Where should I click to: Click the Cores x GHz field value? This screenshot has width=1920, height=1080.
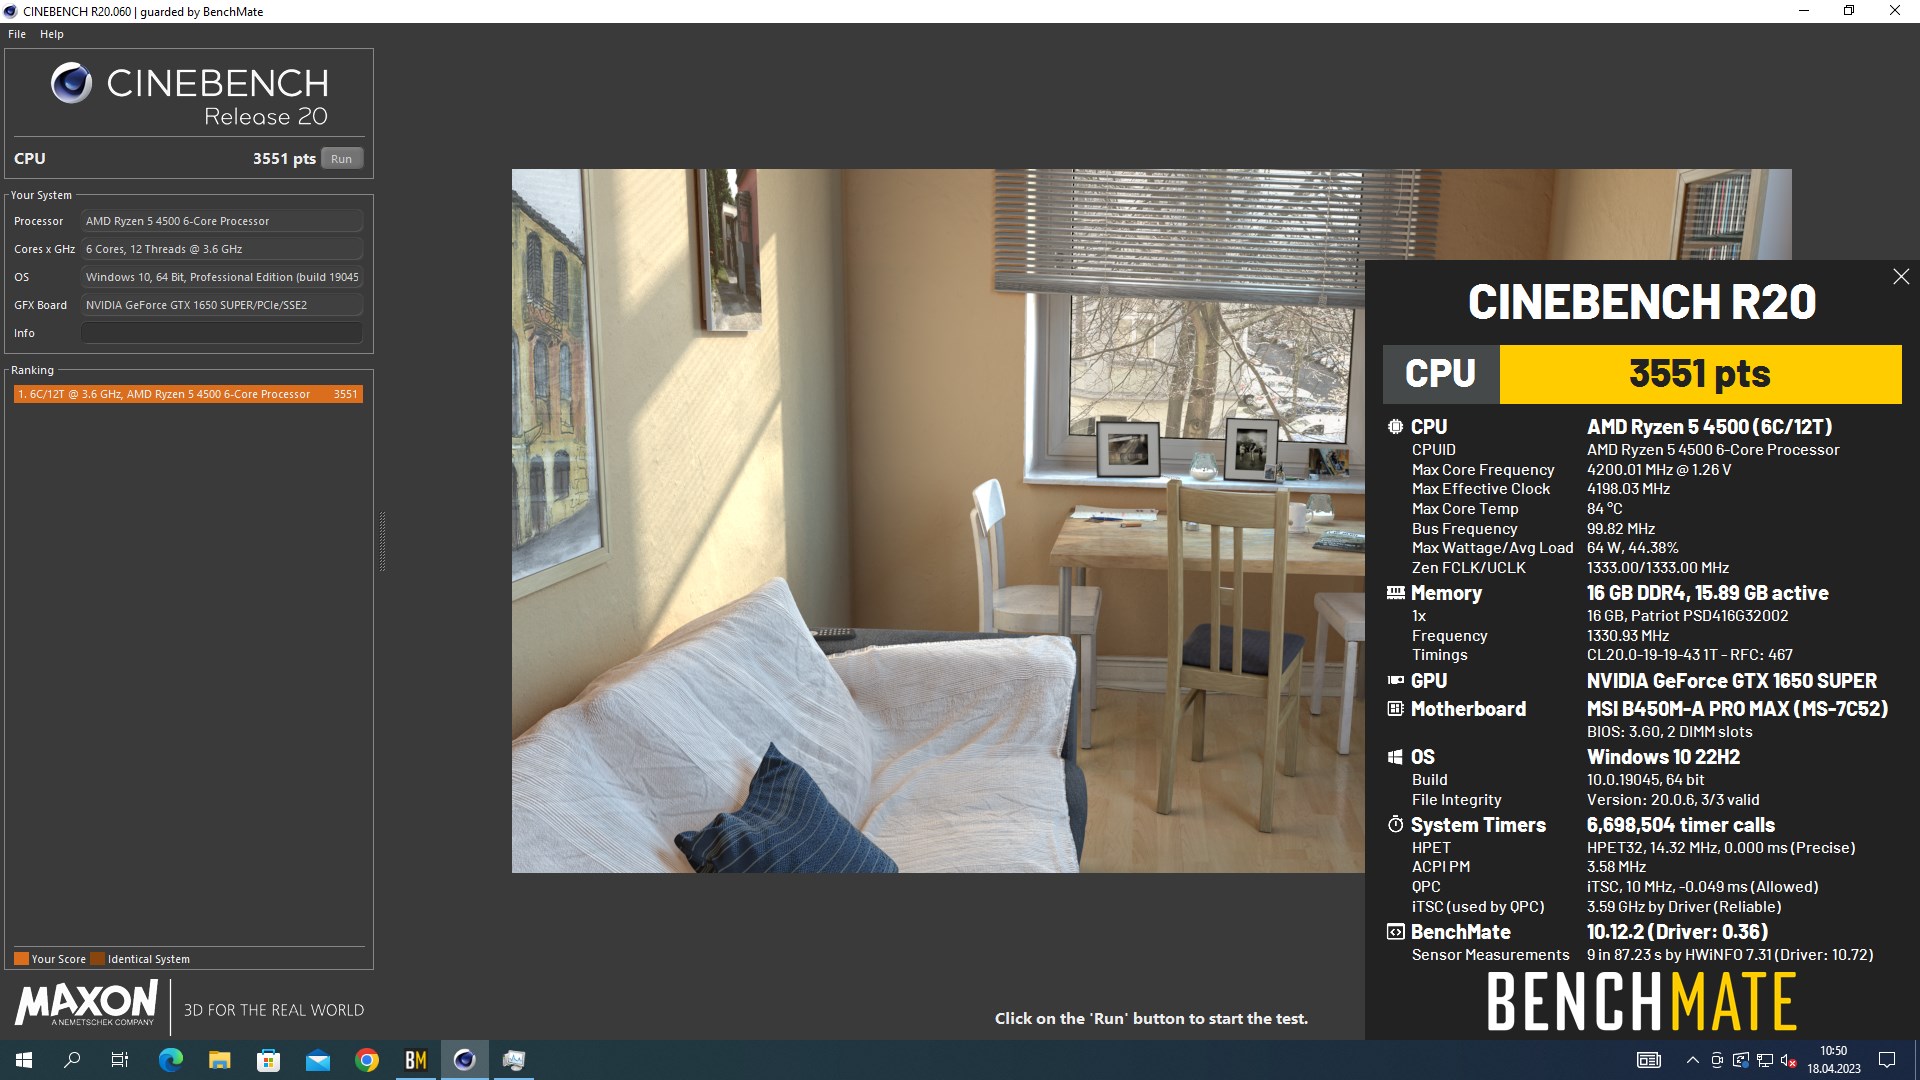click(x=222, y=249)
